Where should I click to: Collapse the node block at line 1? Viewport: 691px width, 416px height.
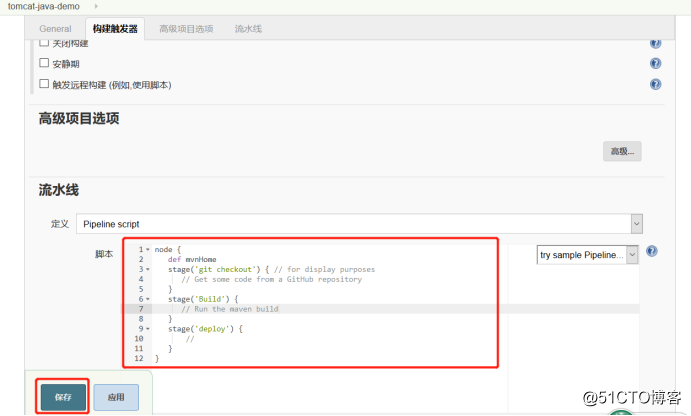(148, 249)
